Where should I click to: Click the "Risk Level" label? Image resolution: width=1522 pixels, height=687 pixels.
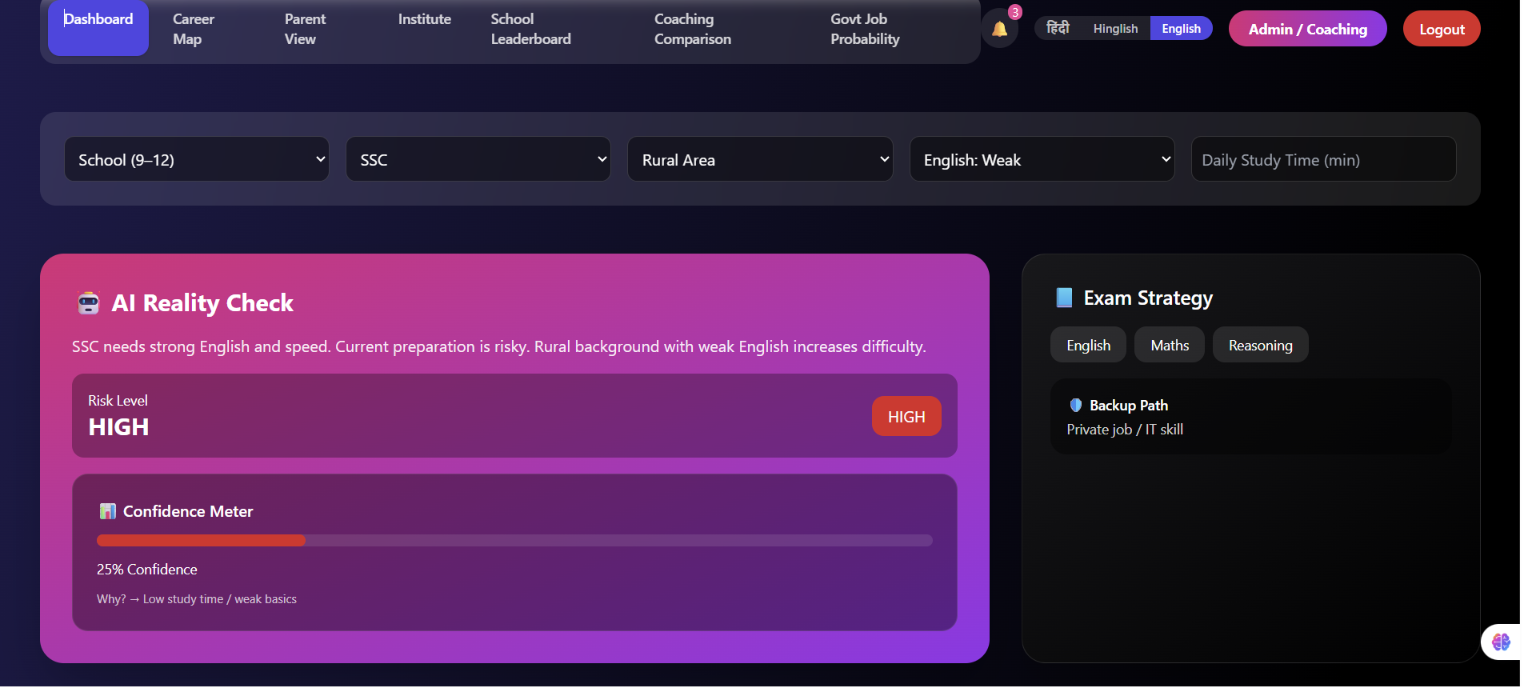coord(118,400)
